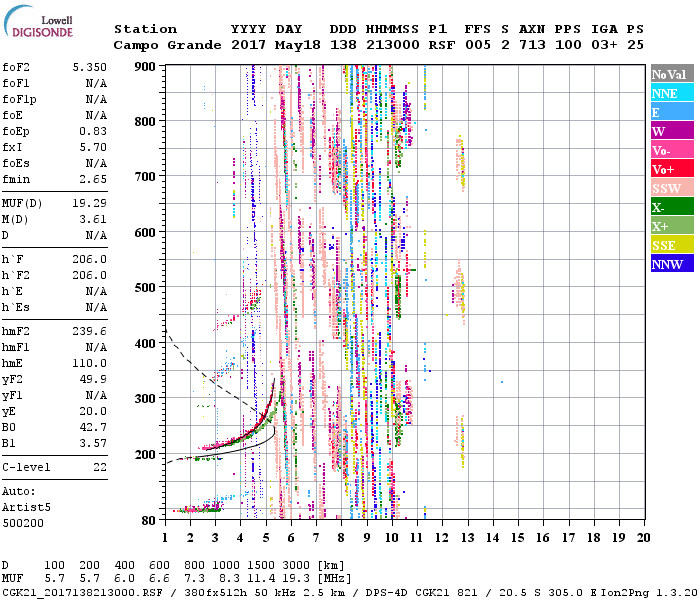
Task: Select the E blue legend swatch
Action: point(672,112)
